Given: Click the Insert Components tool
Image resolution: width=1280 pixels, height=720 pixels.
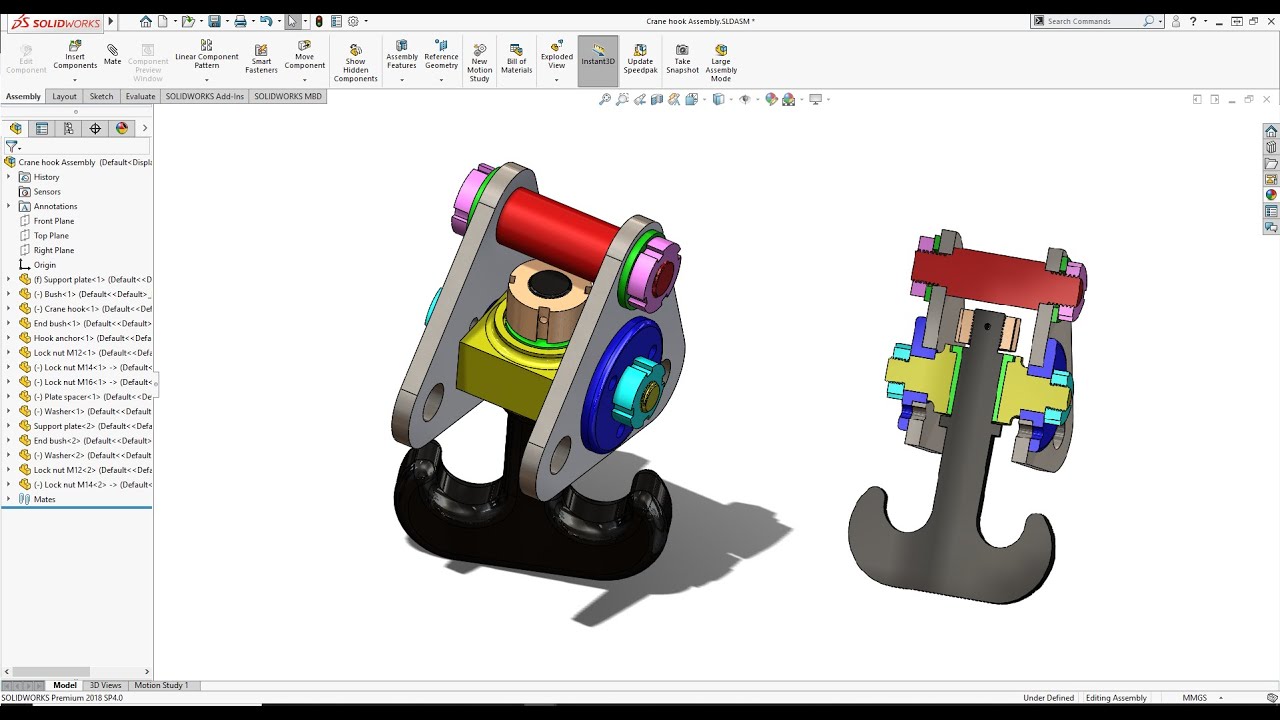Looking at the screenshot, I should point(75,55).
